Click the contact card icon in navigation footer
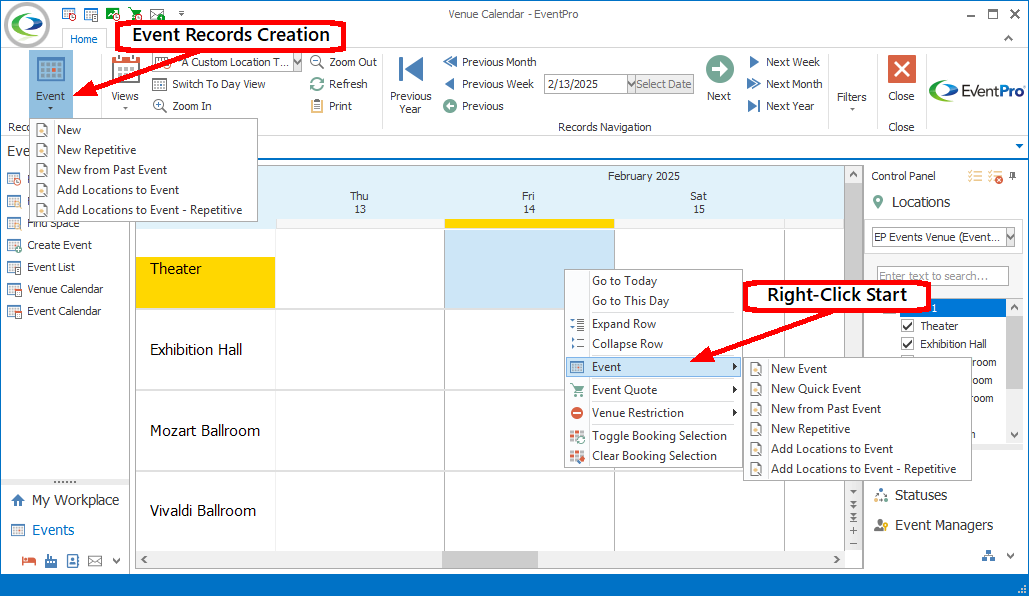The image size is (1029, 596). (73, 561)
